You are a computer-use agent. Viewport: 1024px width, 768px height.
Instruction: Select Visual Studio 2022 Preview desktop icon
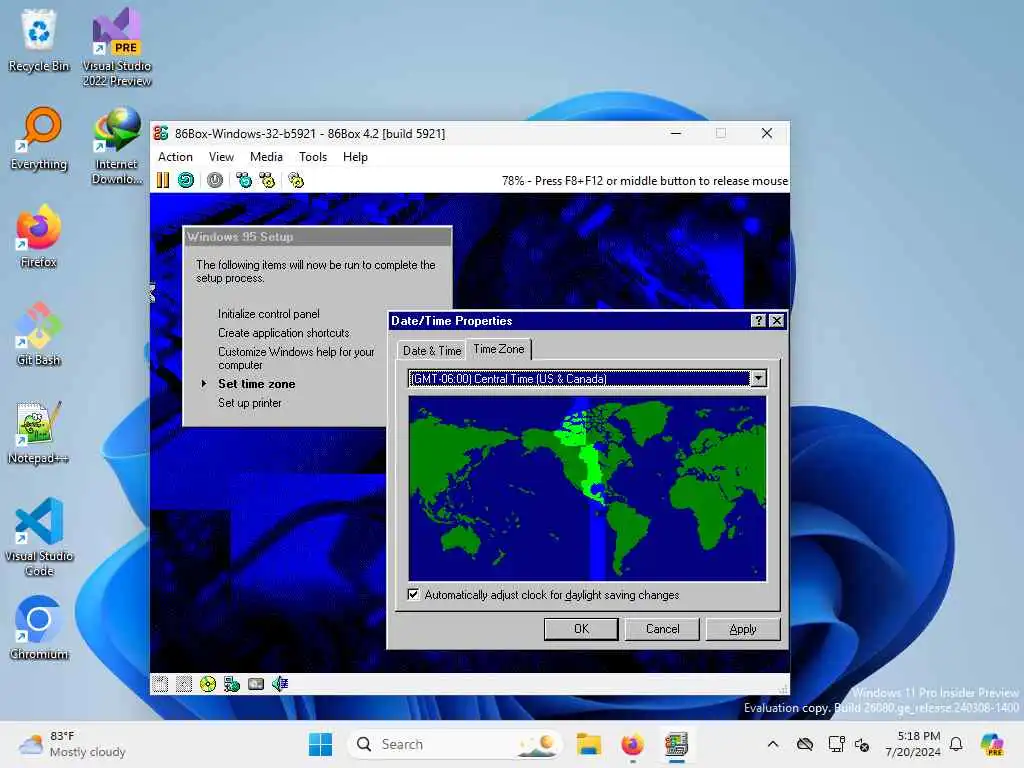click(x=117, y=47)
